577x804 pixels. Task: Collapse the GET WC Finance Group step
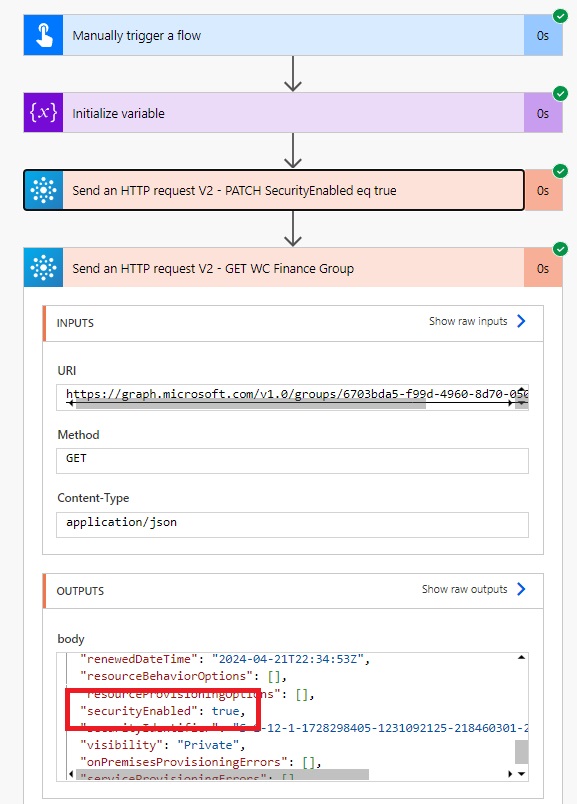(x=293, y=268)
